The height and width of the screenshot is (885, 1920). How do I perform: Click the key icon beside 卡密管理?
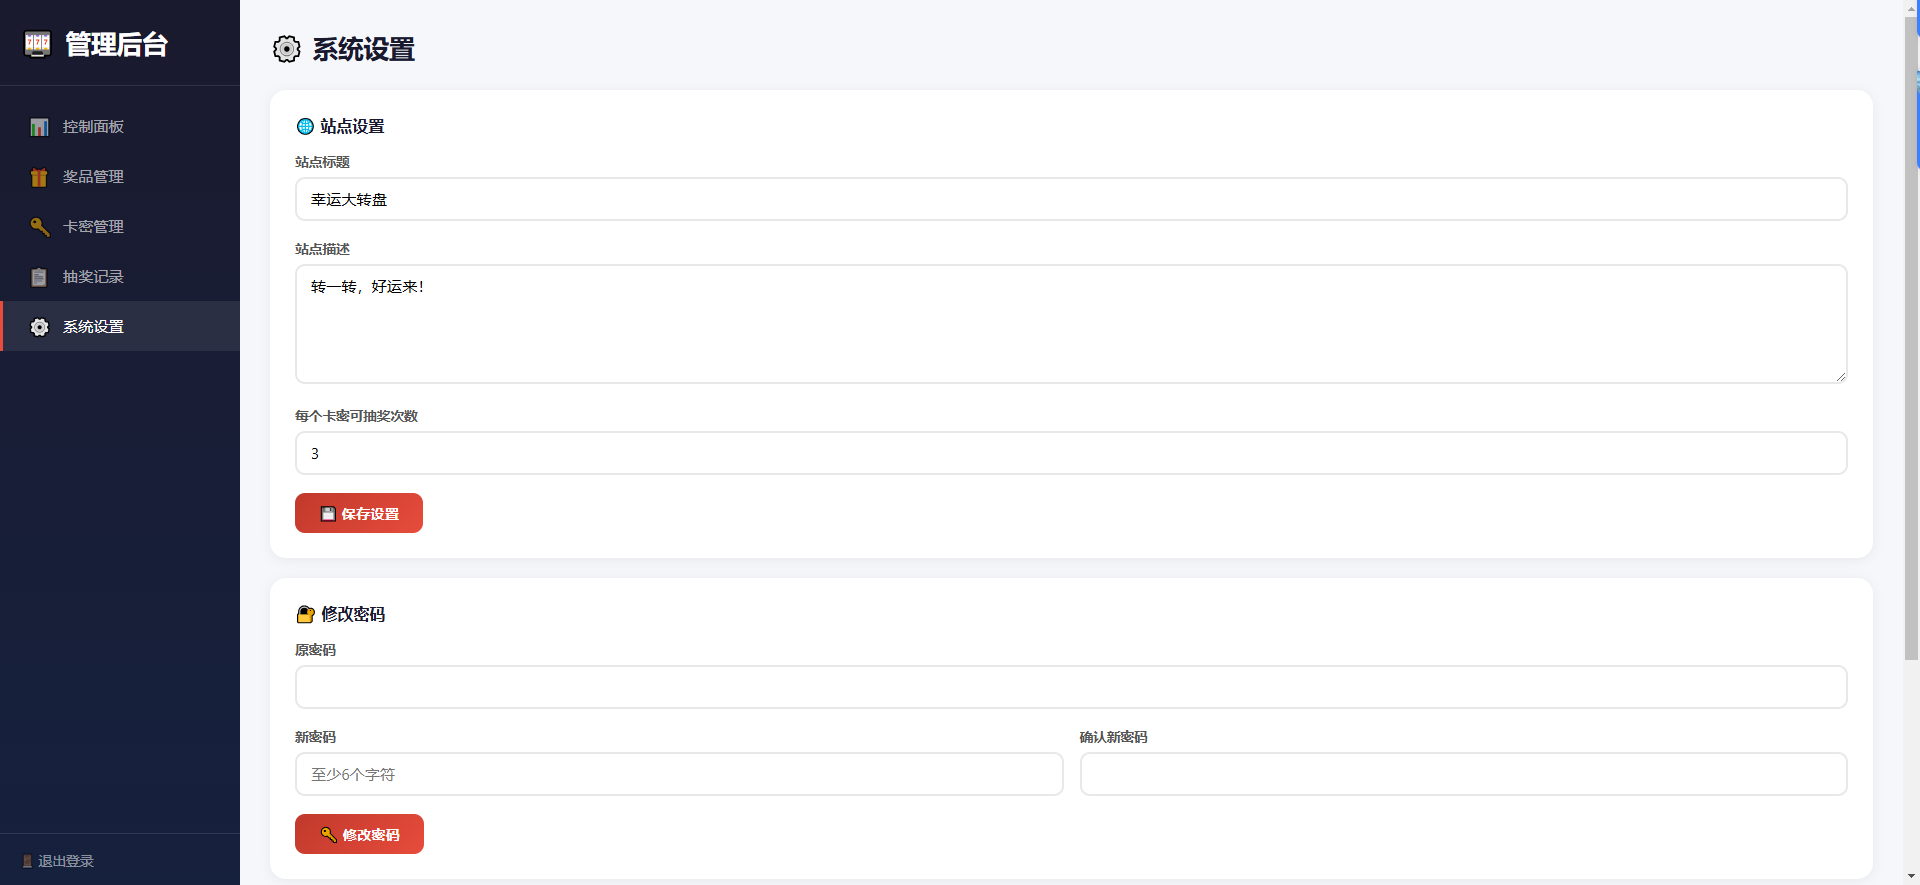pos(39,227)
